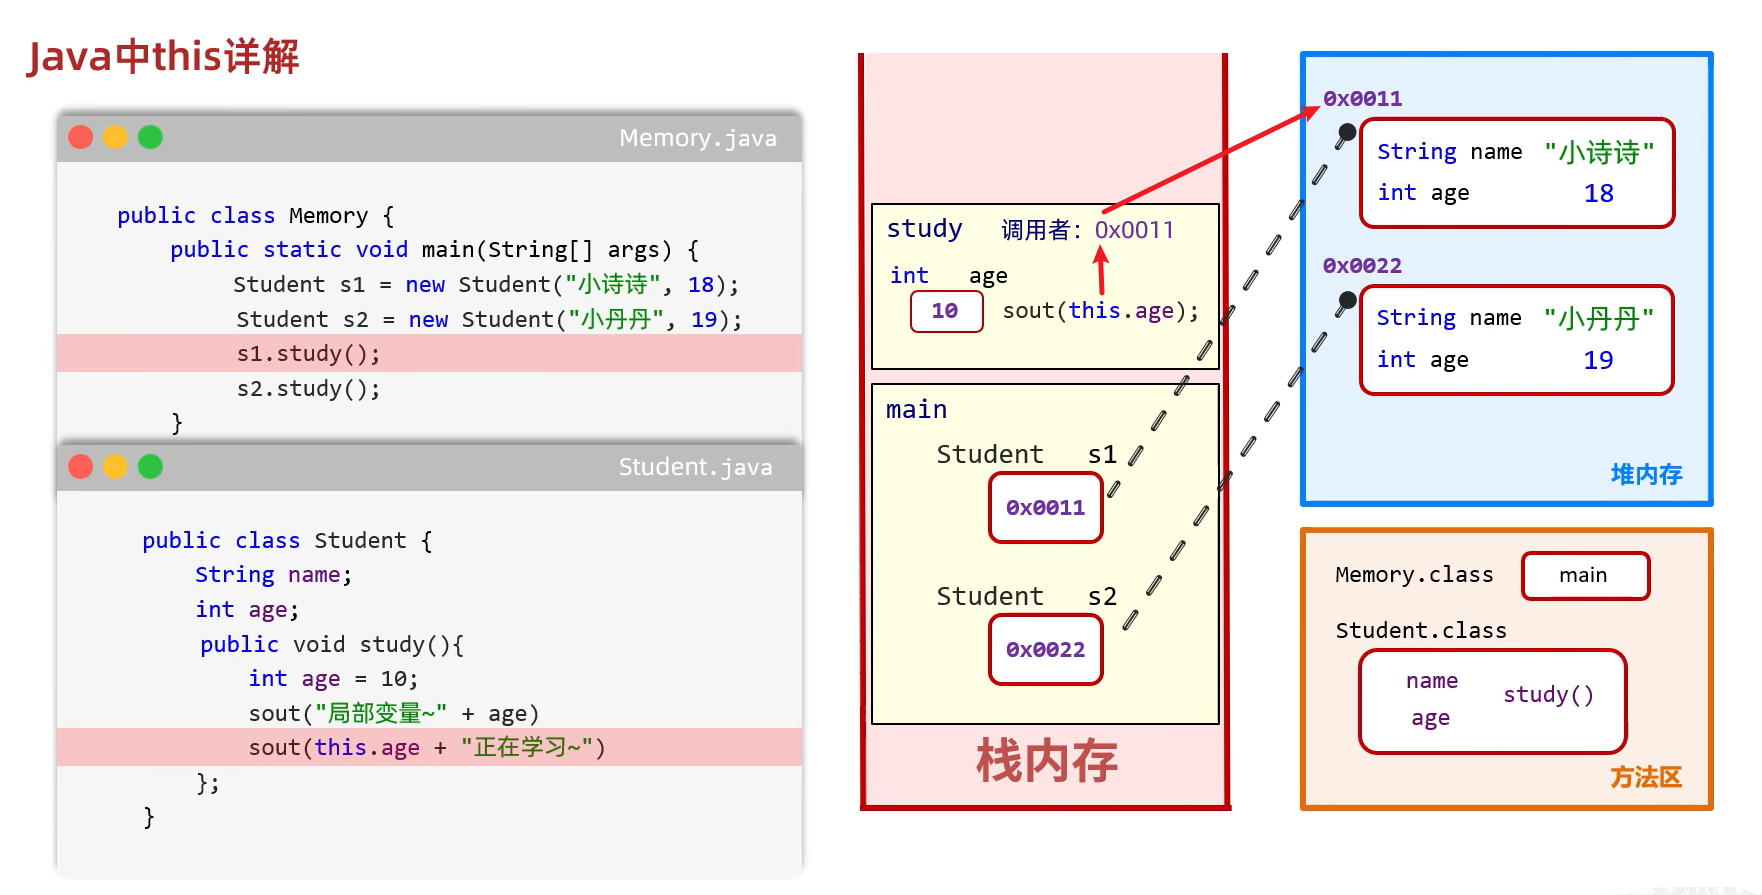Viewport: 1762px width, 895px height.
Task: Click the "Student s1" variable label
Action: (1026, 455)
